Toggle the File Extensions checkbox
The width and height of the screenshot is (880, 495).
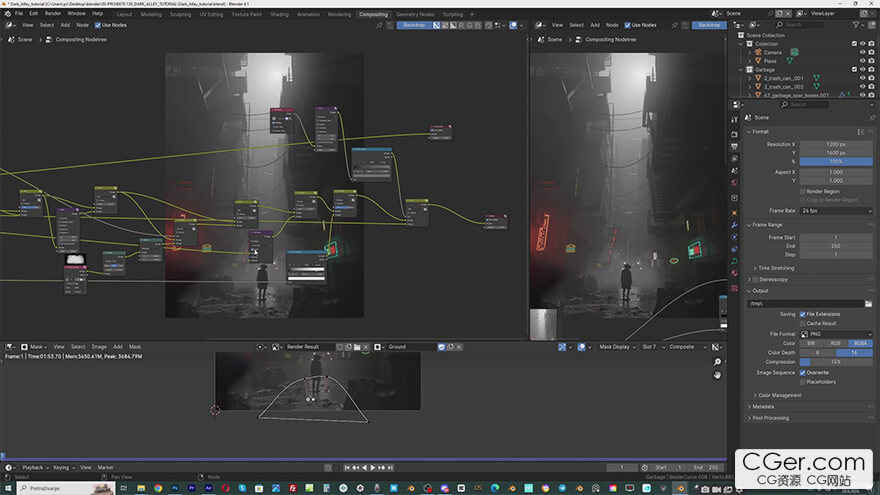tap(803, 314)
